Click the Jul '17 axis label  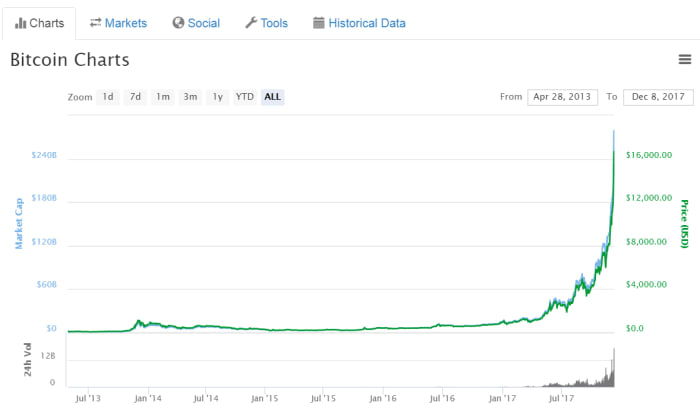click(561, 398)
